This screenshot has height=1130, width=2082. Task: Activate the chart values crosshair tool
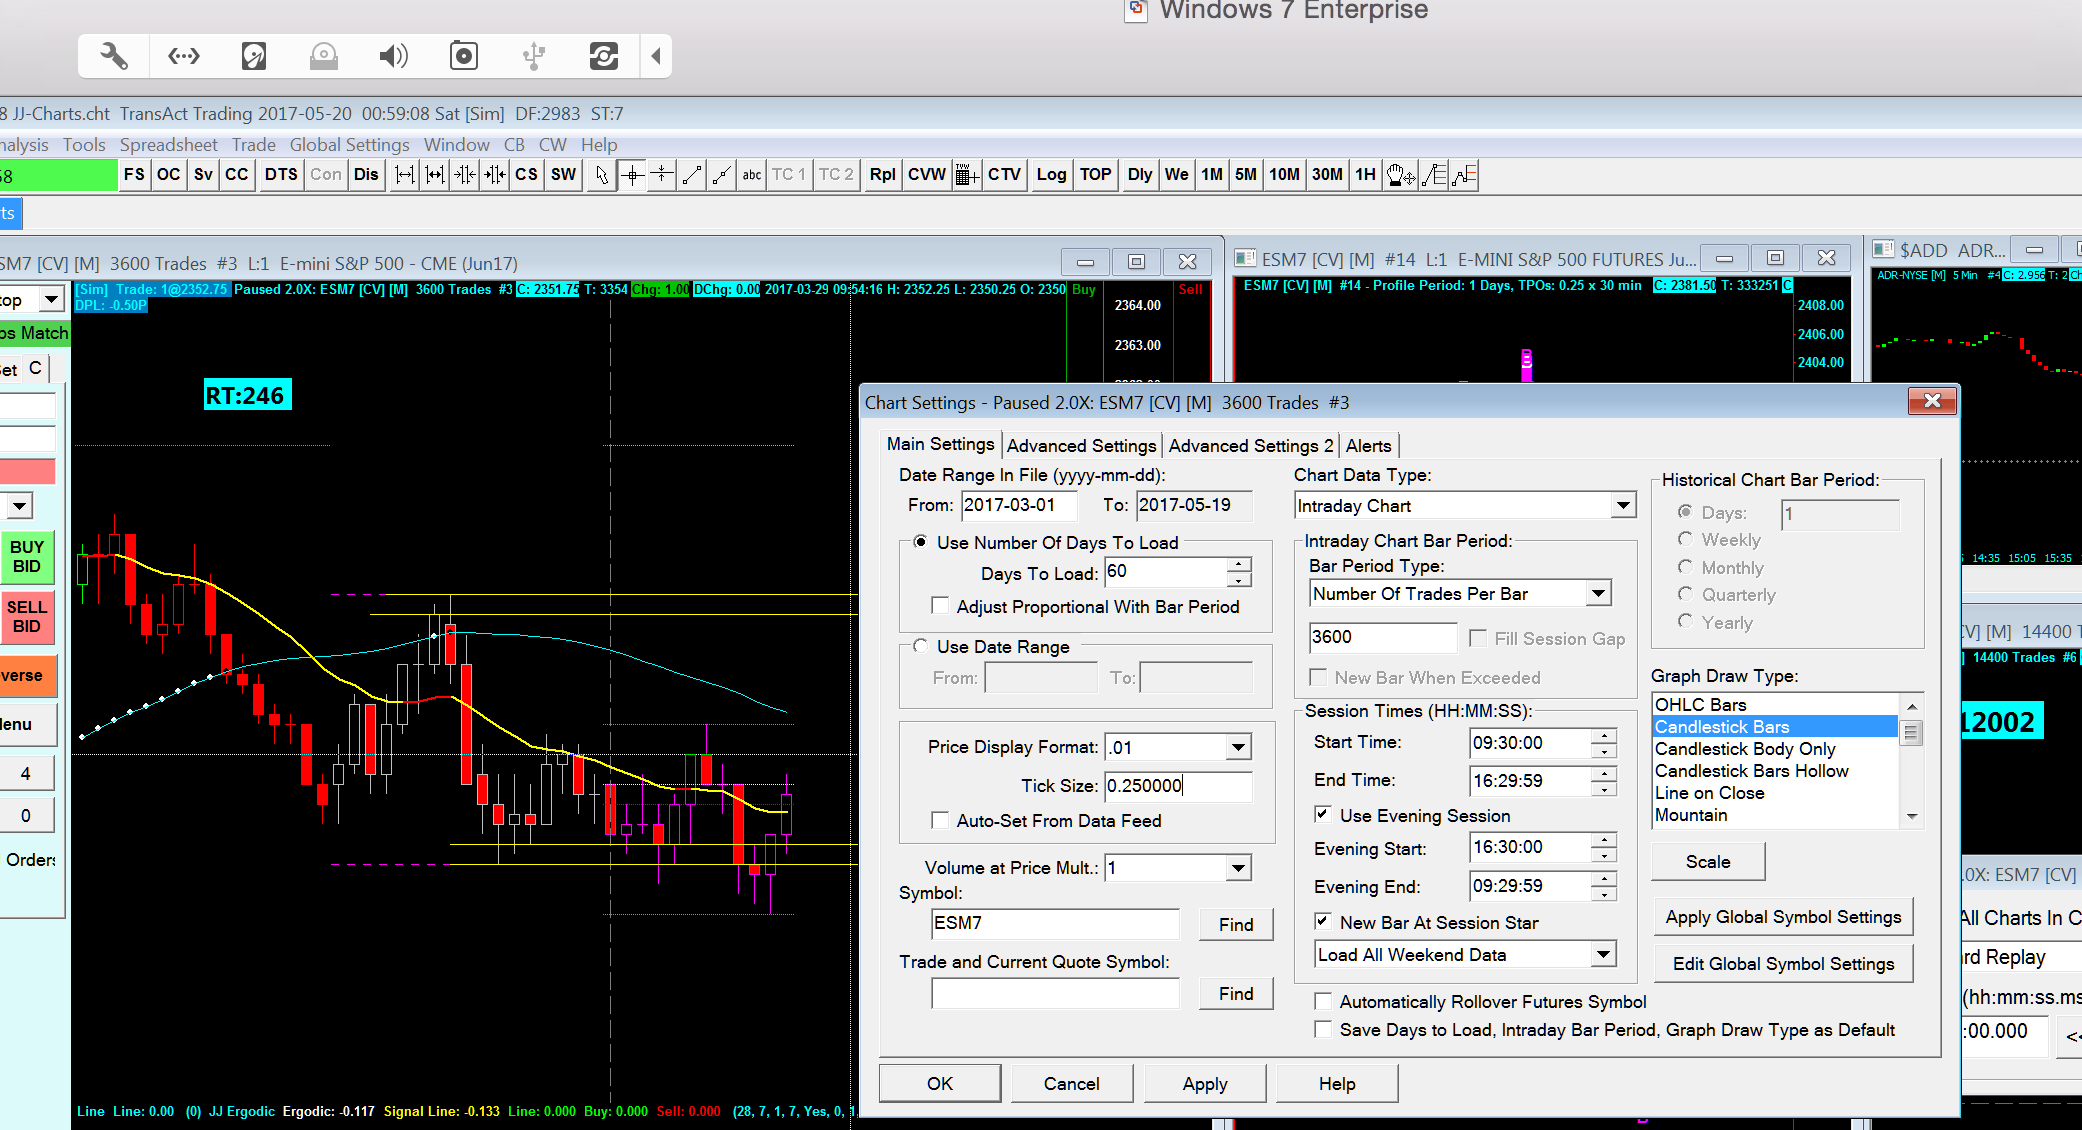(632, 175)
